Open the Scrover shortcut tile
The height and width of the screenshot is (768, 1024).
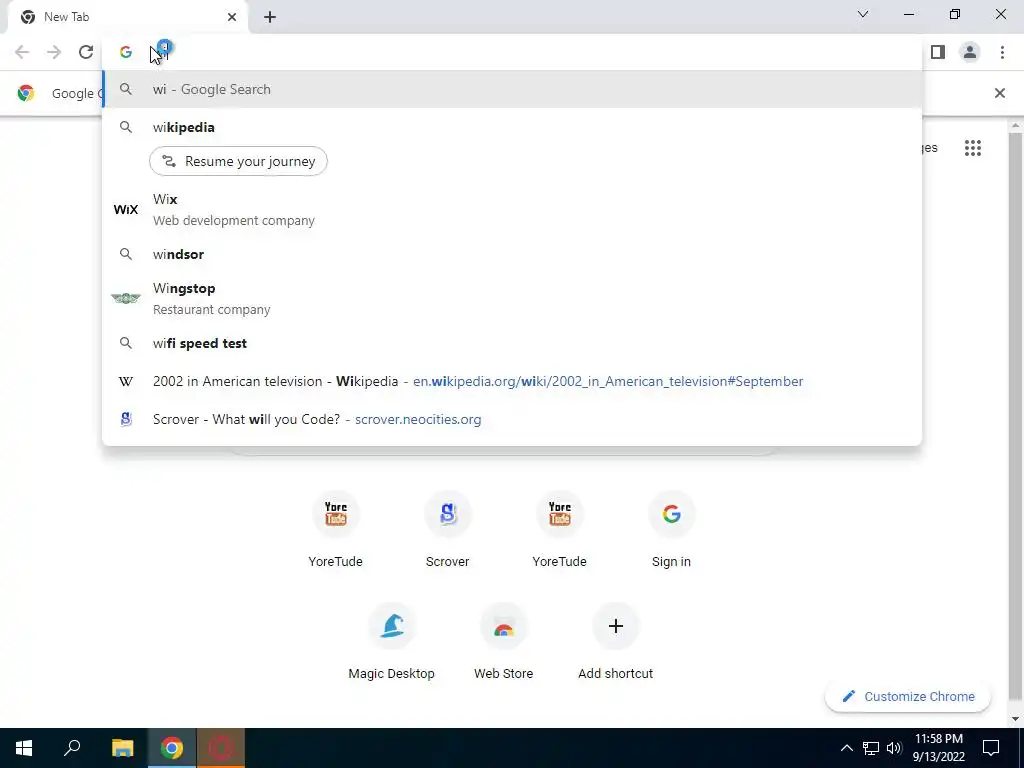pyautogui.click(x=447, y=530)
